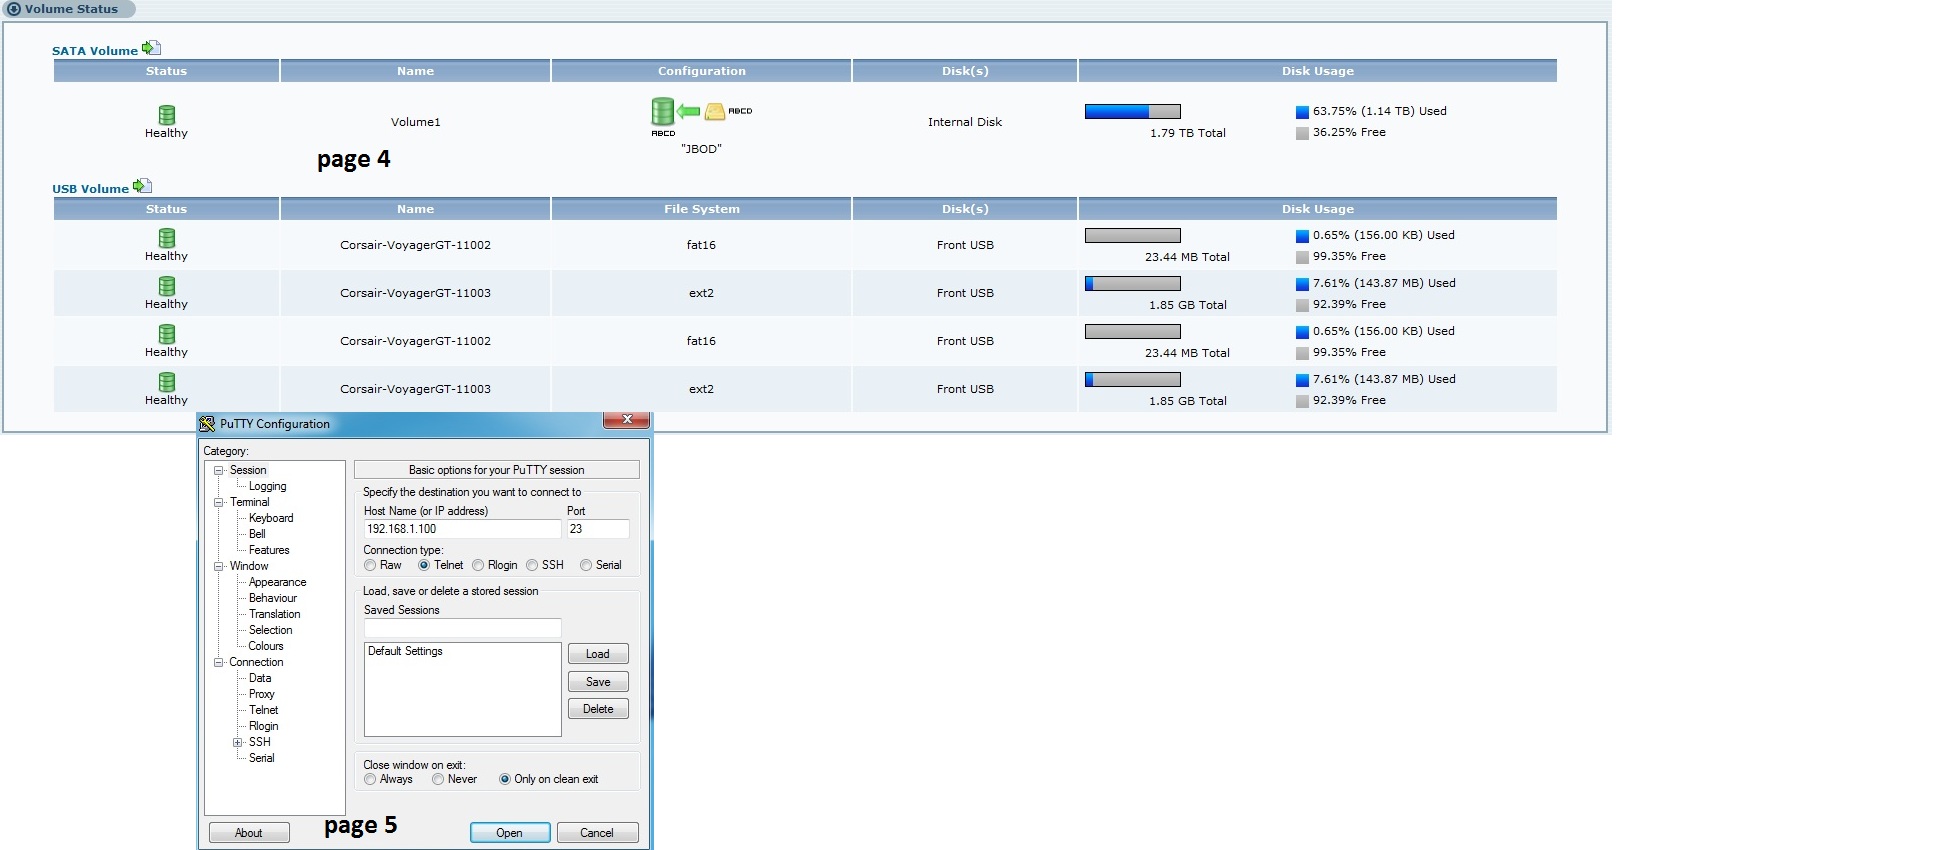Collapse the Terminal tree node
This screenshot has height=850, width=1950.
click(x=219, y=502)
